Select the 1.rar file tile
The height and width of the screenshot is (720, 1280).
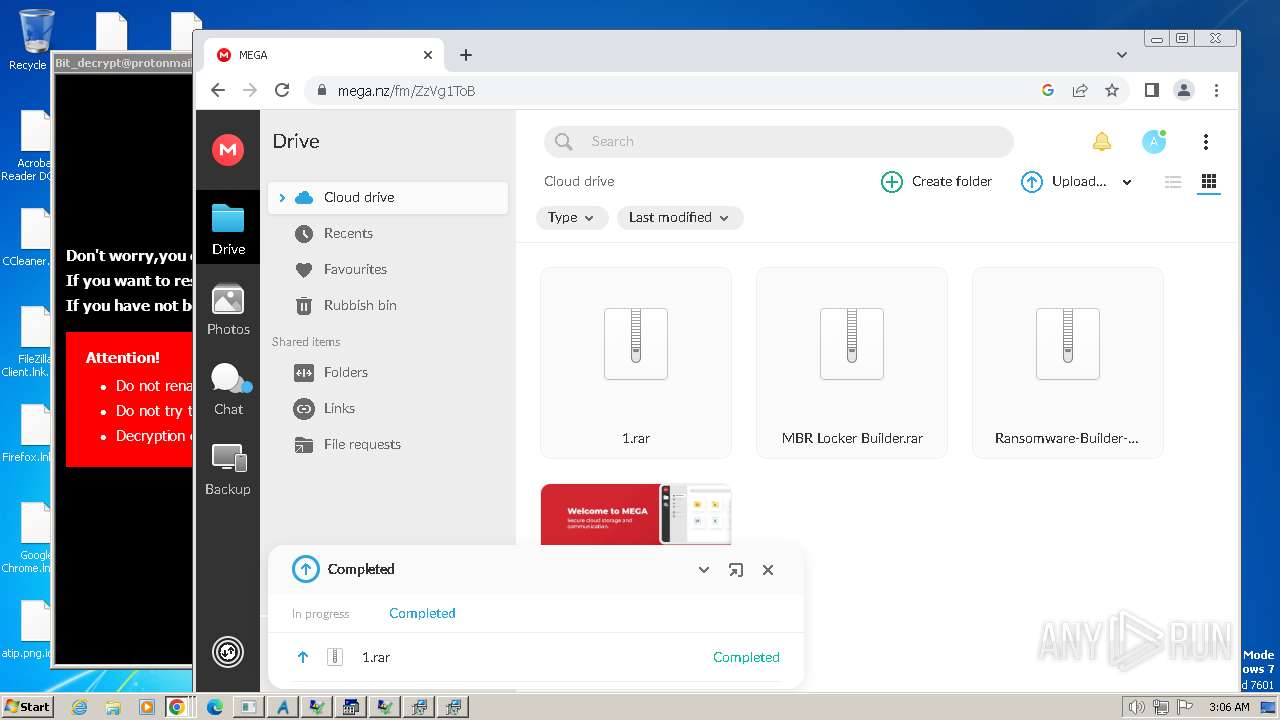click(x=636, y=363)
